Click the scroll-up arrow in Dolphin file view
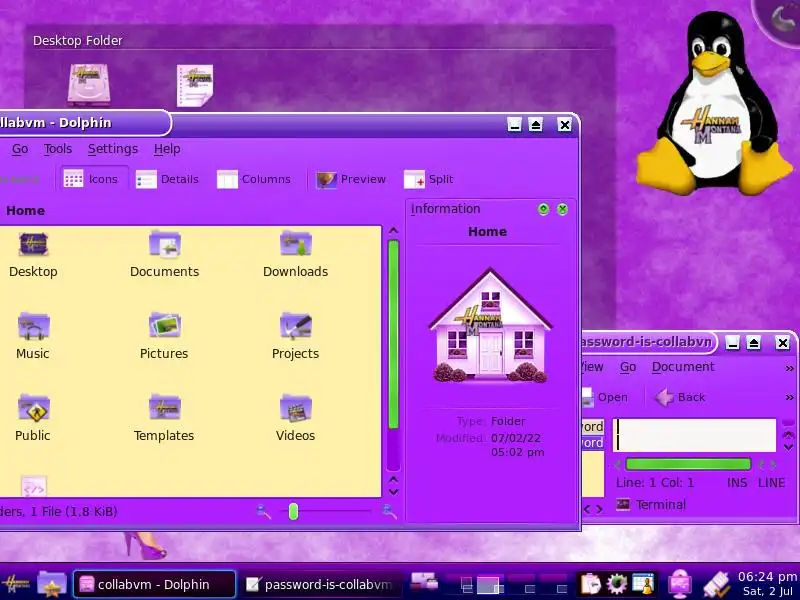Viewport: 800px width, 600px height. [393, 231]
